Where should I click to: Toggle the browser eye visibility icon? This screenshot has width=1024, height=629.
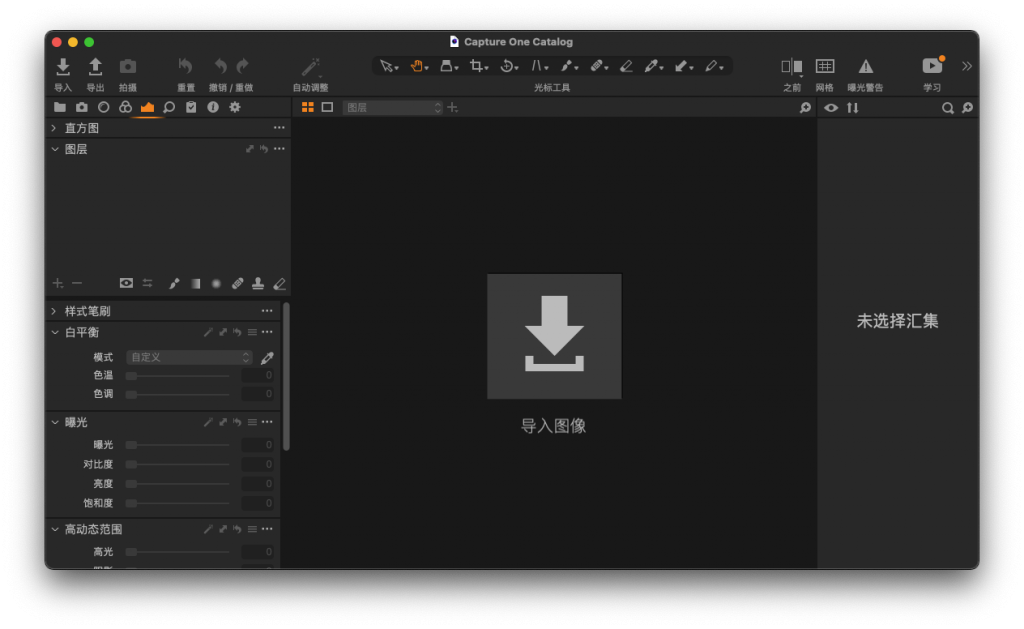[831, 108]
